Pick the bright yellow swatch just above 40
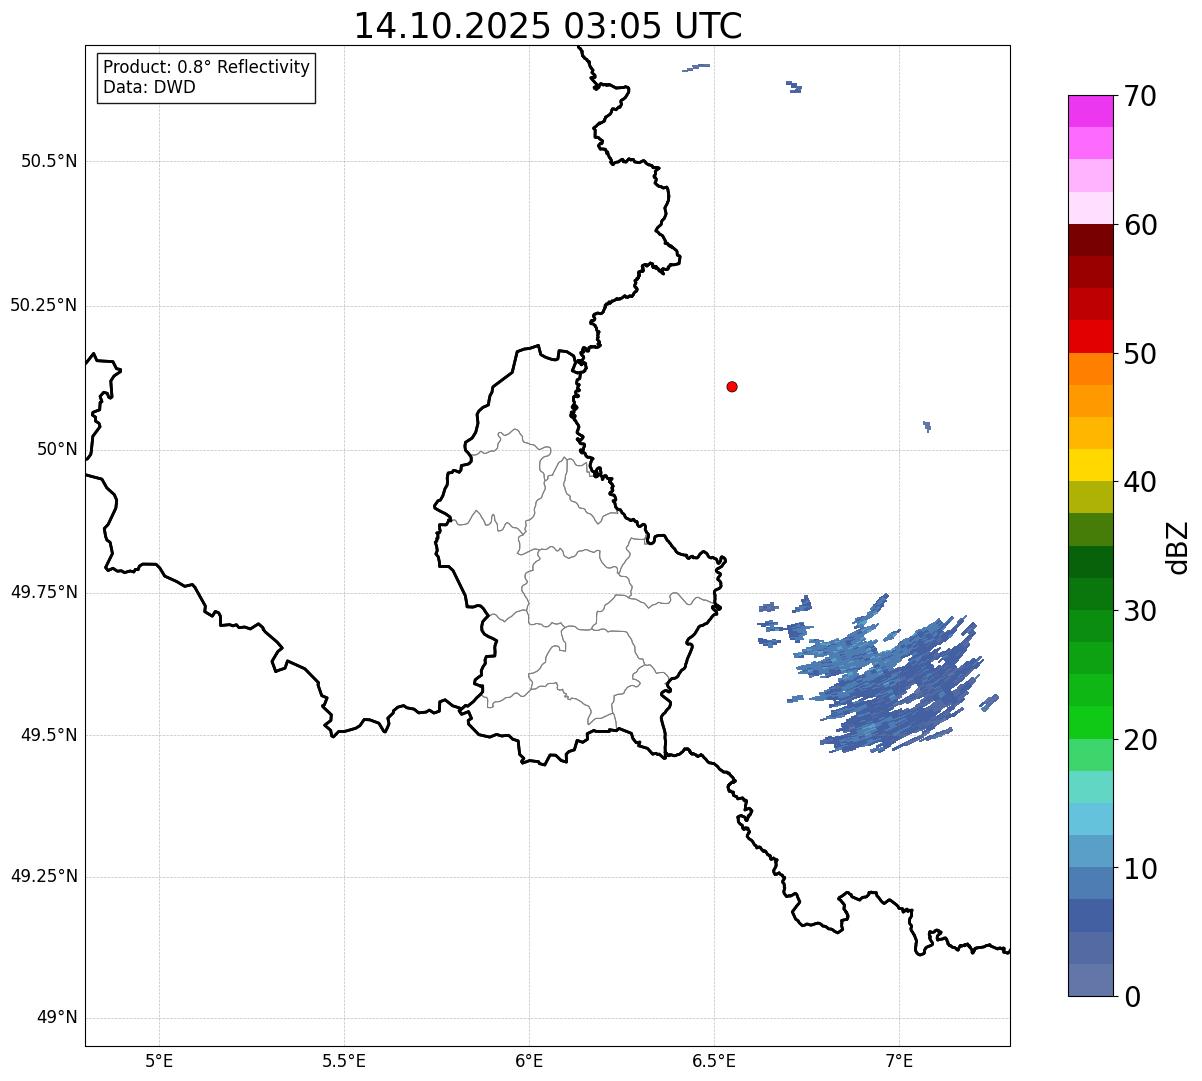The image size is (1202, 1081). pyautogui.click(x=1090, y=465)
